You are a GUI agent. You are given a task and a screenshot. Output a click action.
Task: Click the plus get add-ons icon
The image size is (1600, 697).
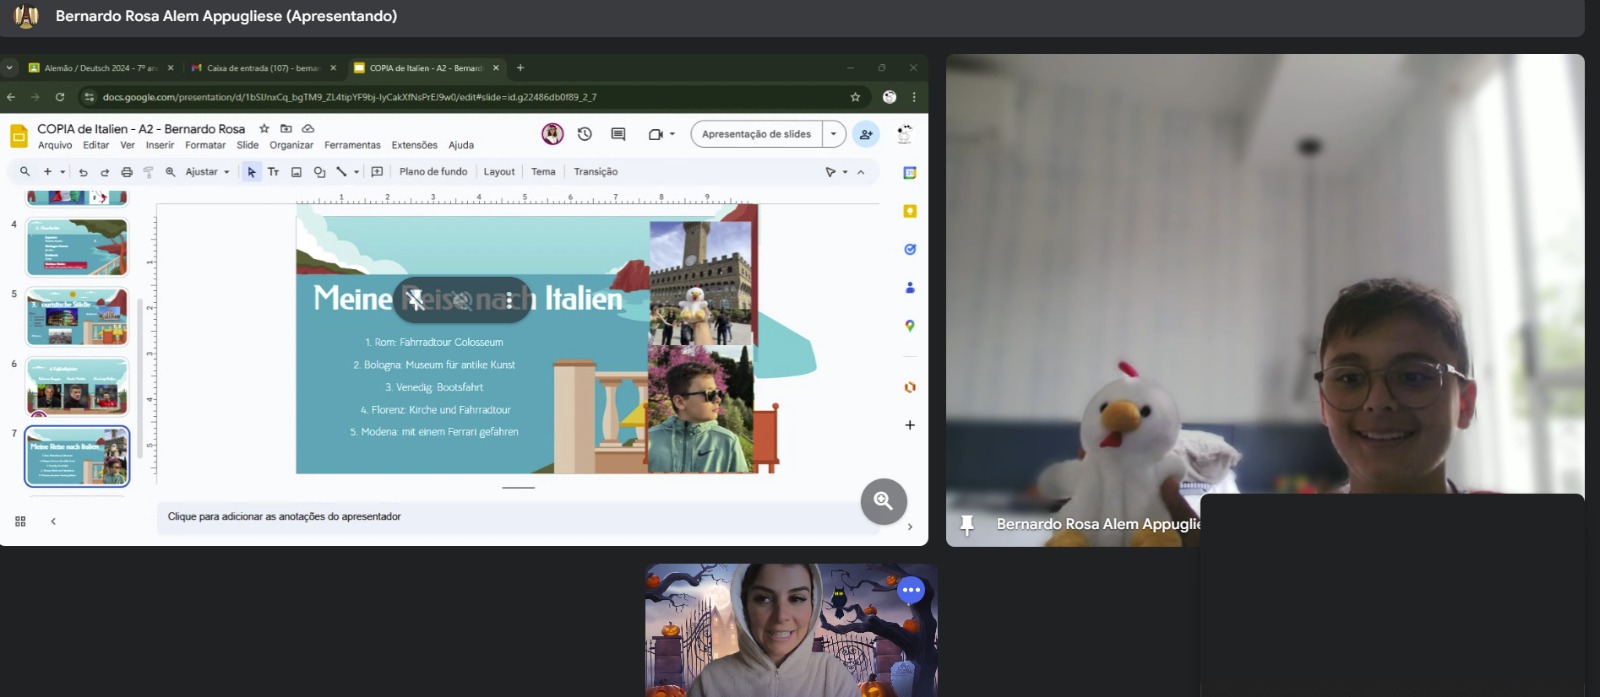910,425
